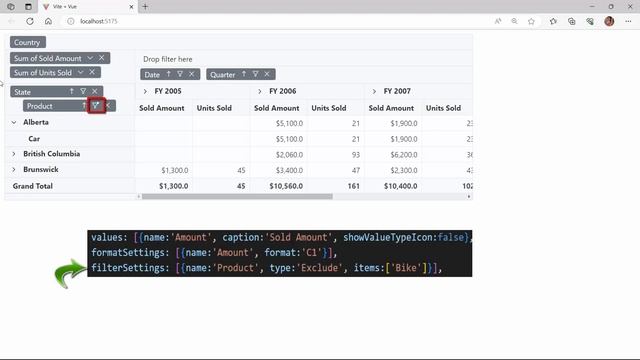Open the browser workspaces icon
This screenshot has height=360, width=640.
(11, 7)
